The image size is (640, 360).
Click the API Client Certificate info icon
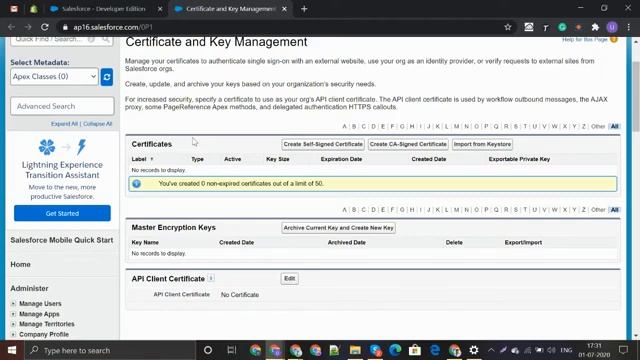(211, 278)
